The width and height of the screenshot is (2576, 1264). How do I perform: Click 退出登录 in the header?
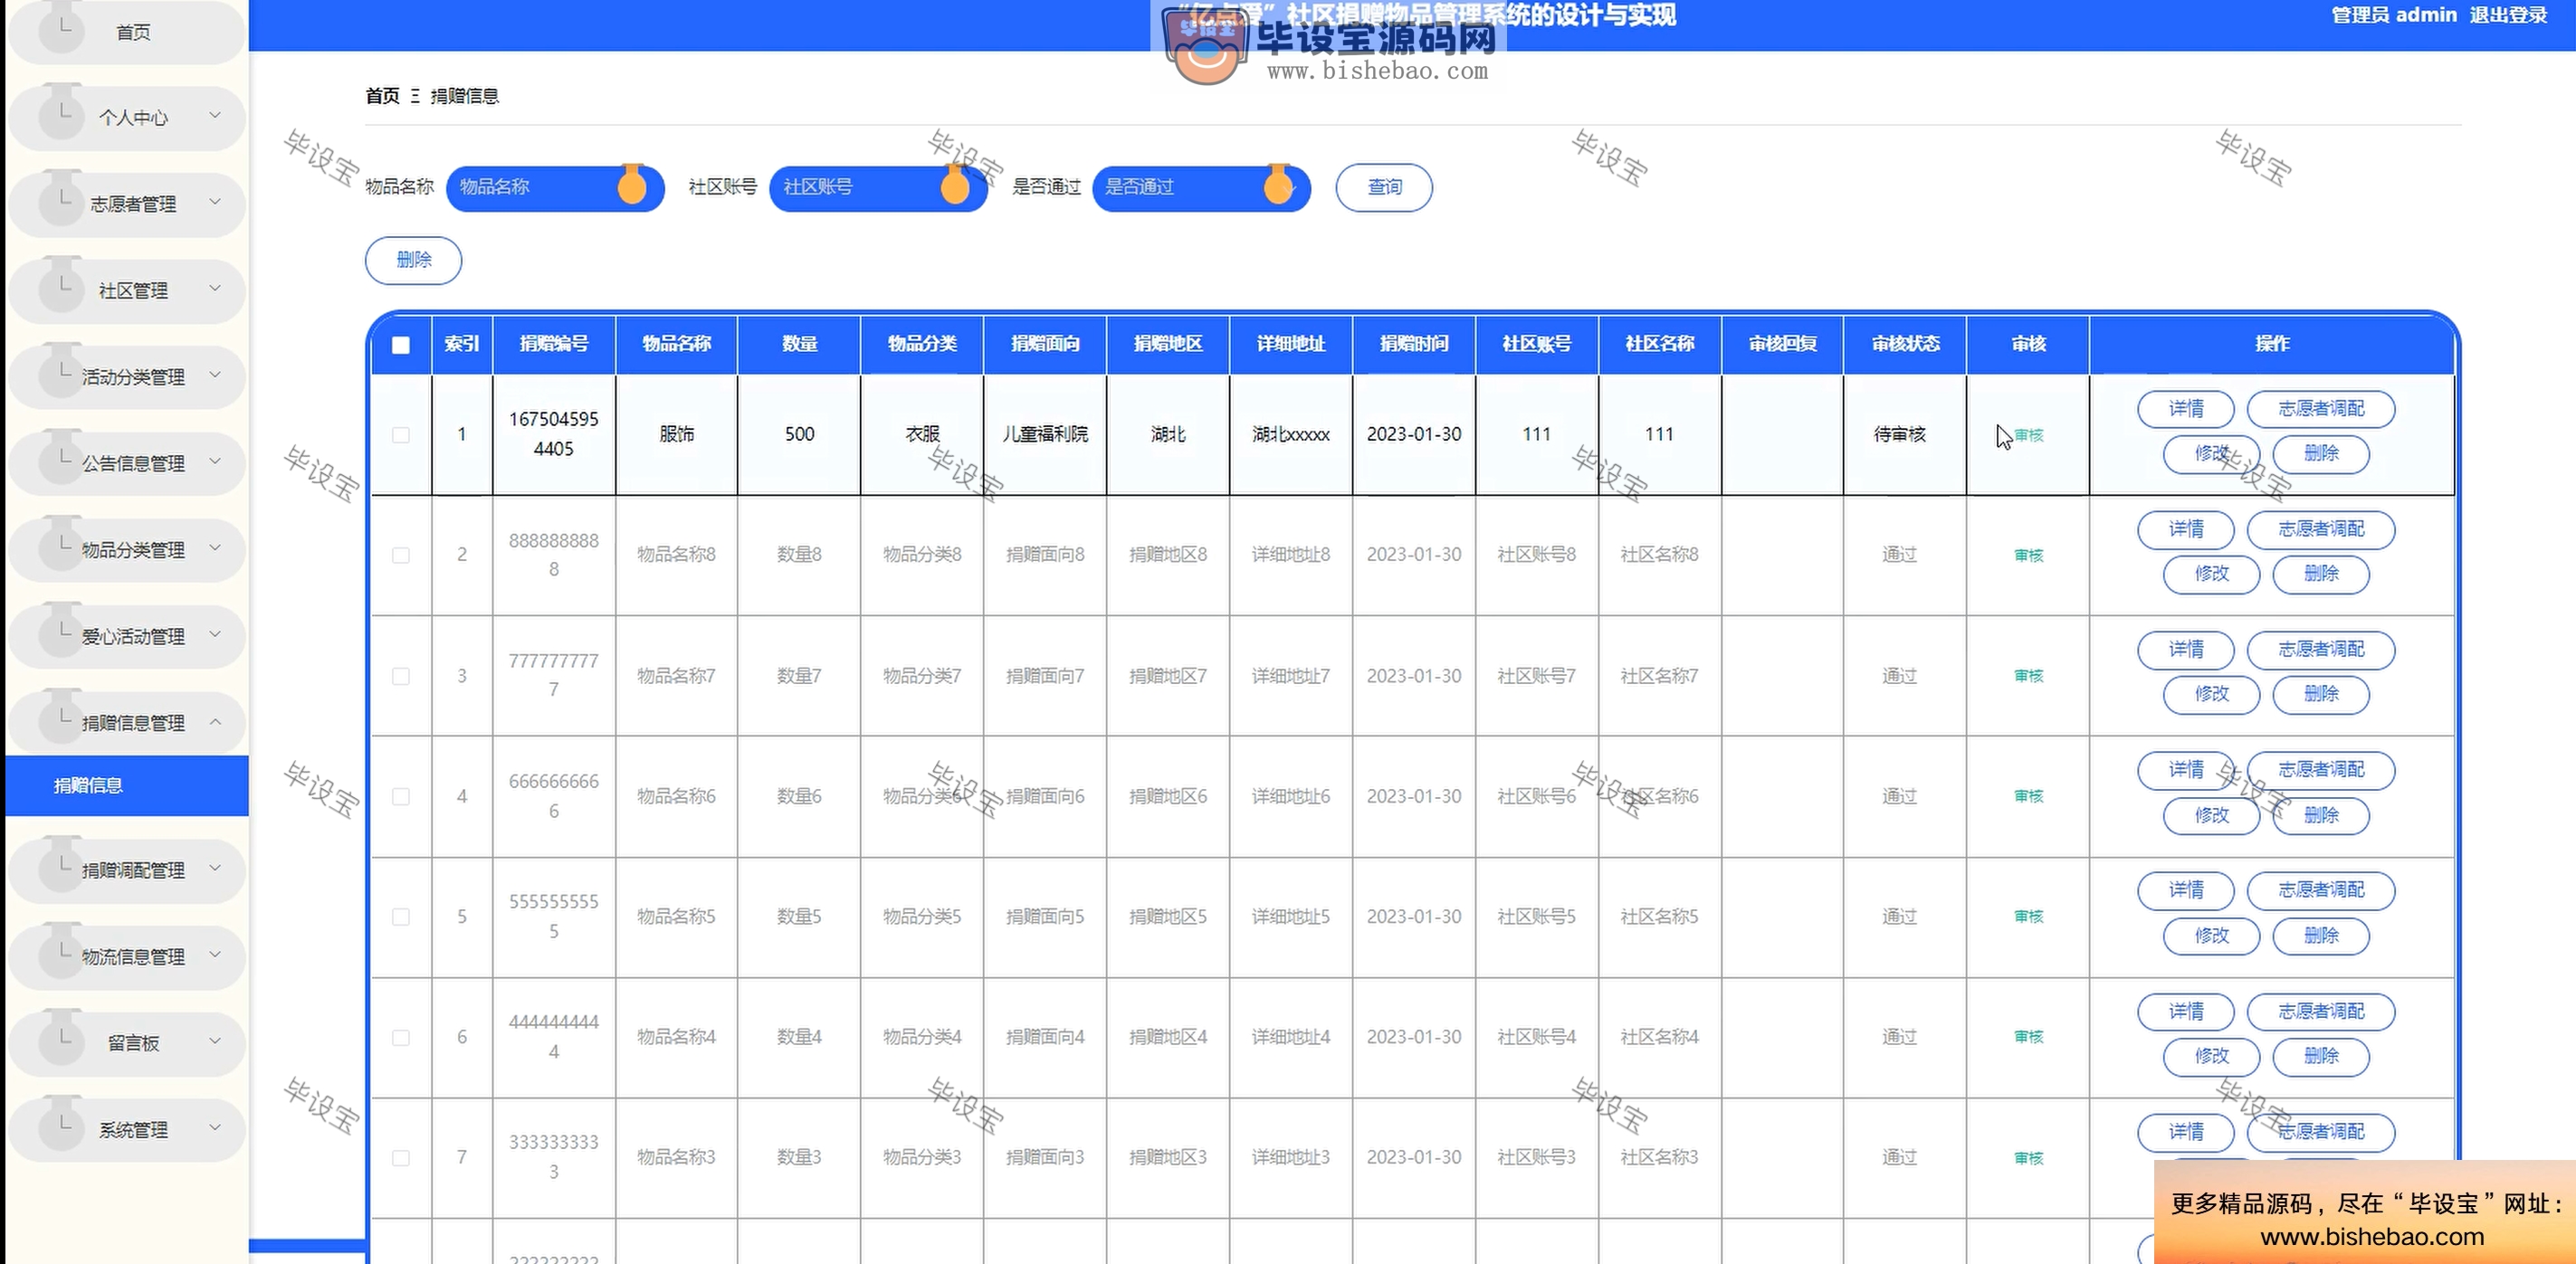point(2508,15)
